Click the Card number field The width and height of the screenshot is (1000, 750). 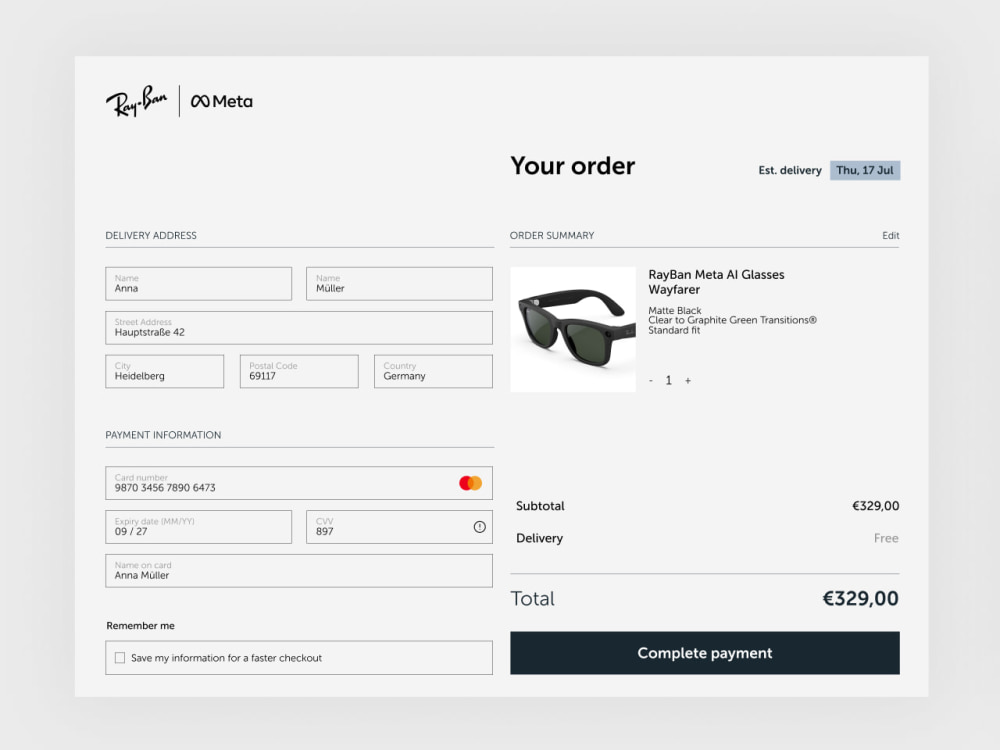pyautogui.click(x=299, y=483)
